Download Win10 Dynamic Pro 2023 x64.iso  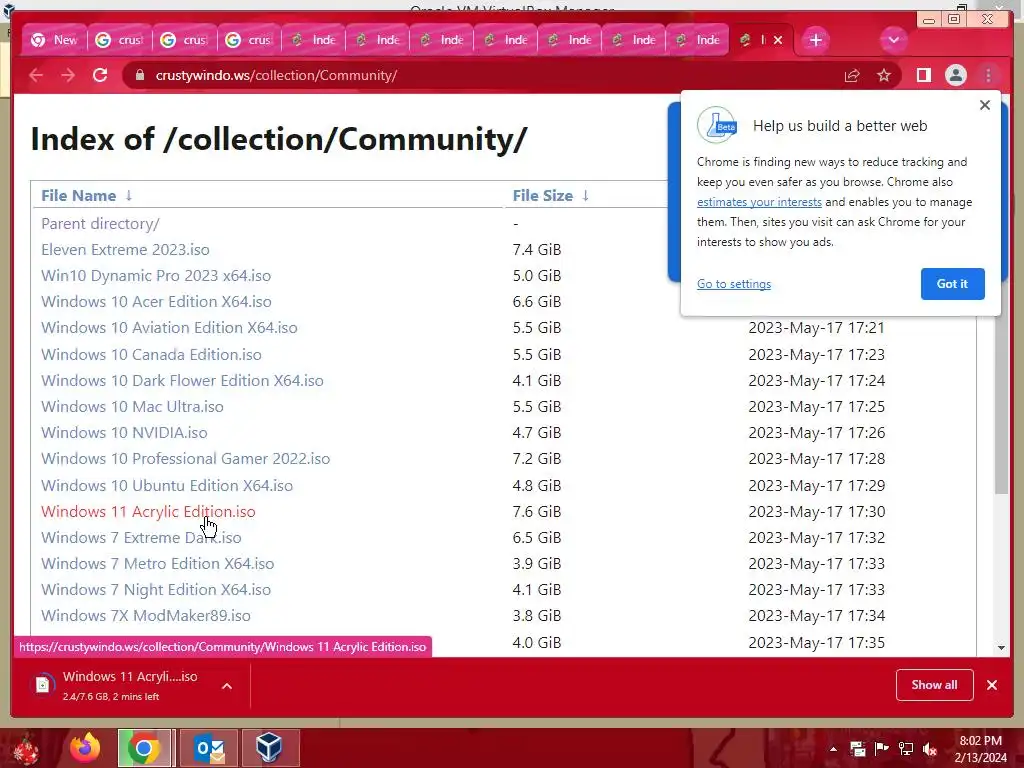coord(156,276)
